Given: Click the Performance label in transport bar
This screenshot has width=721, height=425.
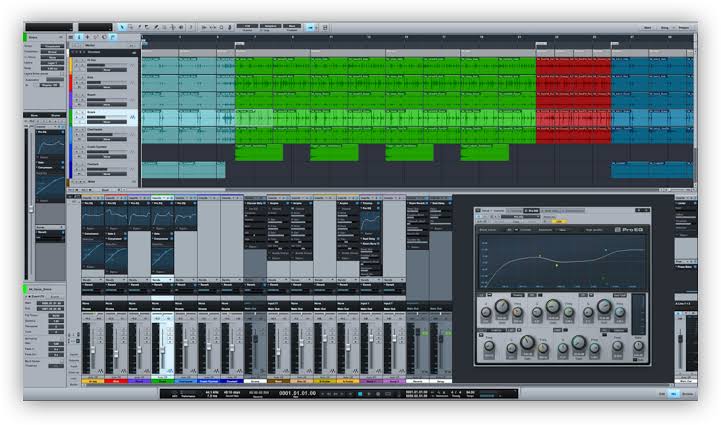Looking at the screenshot, I should [x=188, y=396].
